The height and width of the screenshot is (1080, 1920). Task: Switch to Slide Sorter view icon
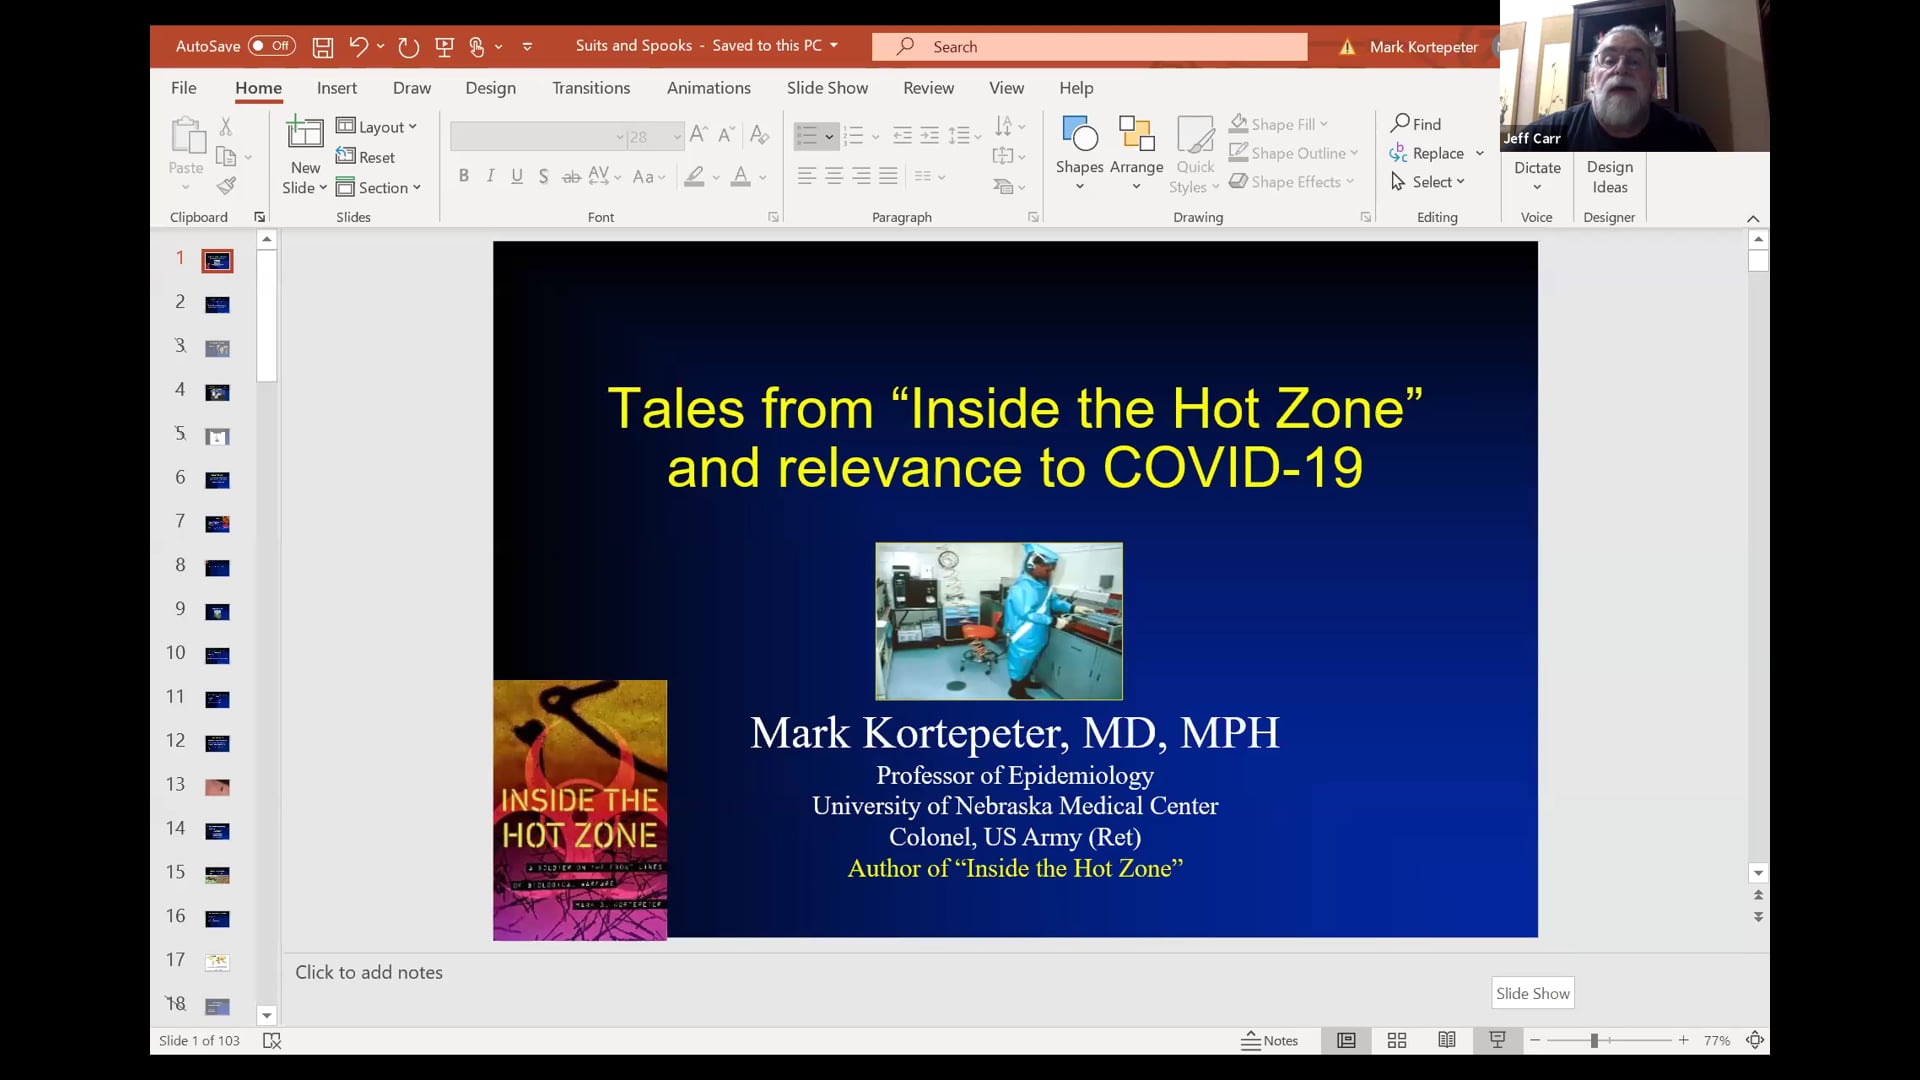click(1397, 1040)
